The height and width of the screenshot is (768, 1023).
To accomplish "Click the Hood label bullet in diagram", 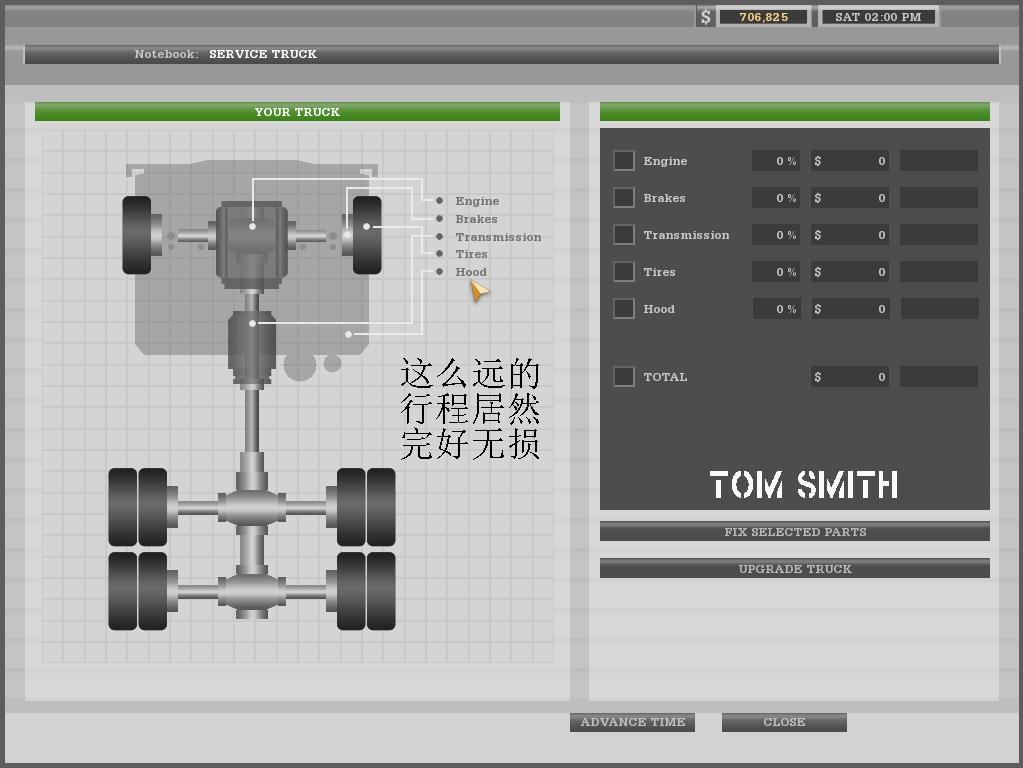I will 439,272.
